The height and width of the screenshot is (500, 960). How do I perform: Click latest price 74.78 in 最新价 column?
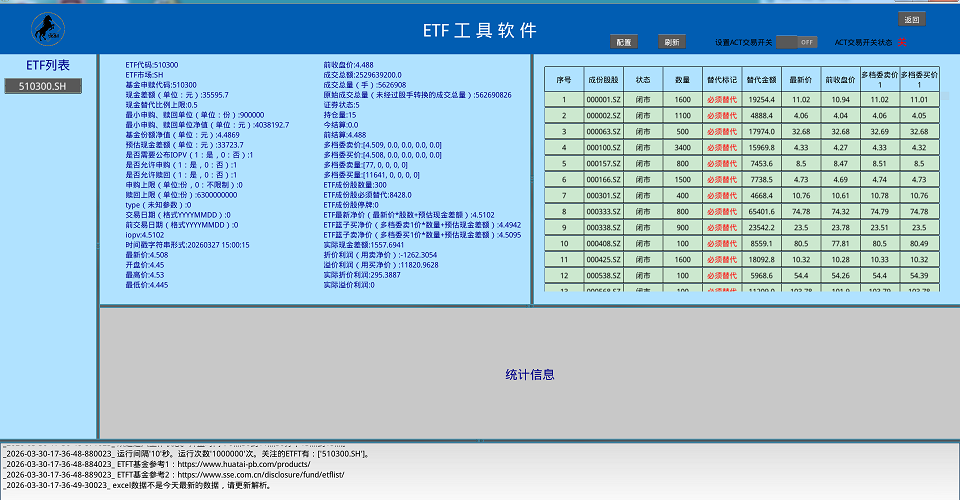801,212
